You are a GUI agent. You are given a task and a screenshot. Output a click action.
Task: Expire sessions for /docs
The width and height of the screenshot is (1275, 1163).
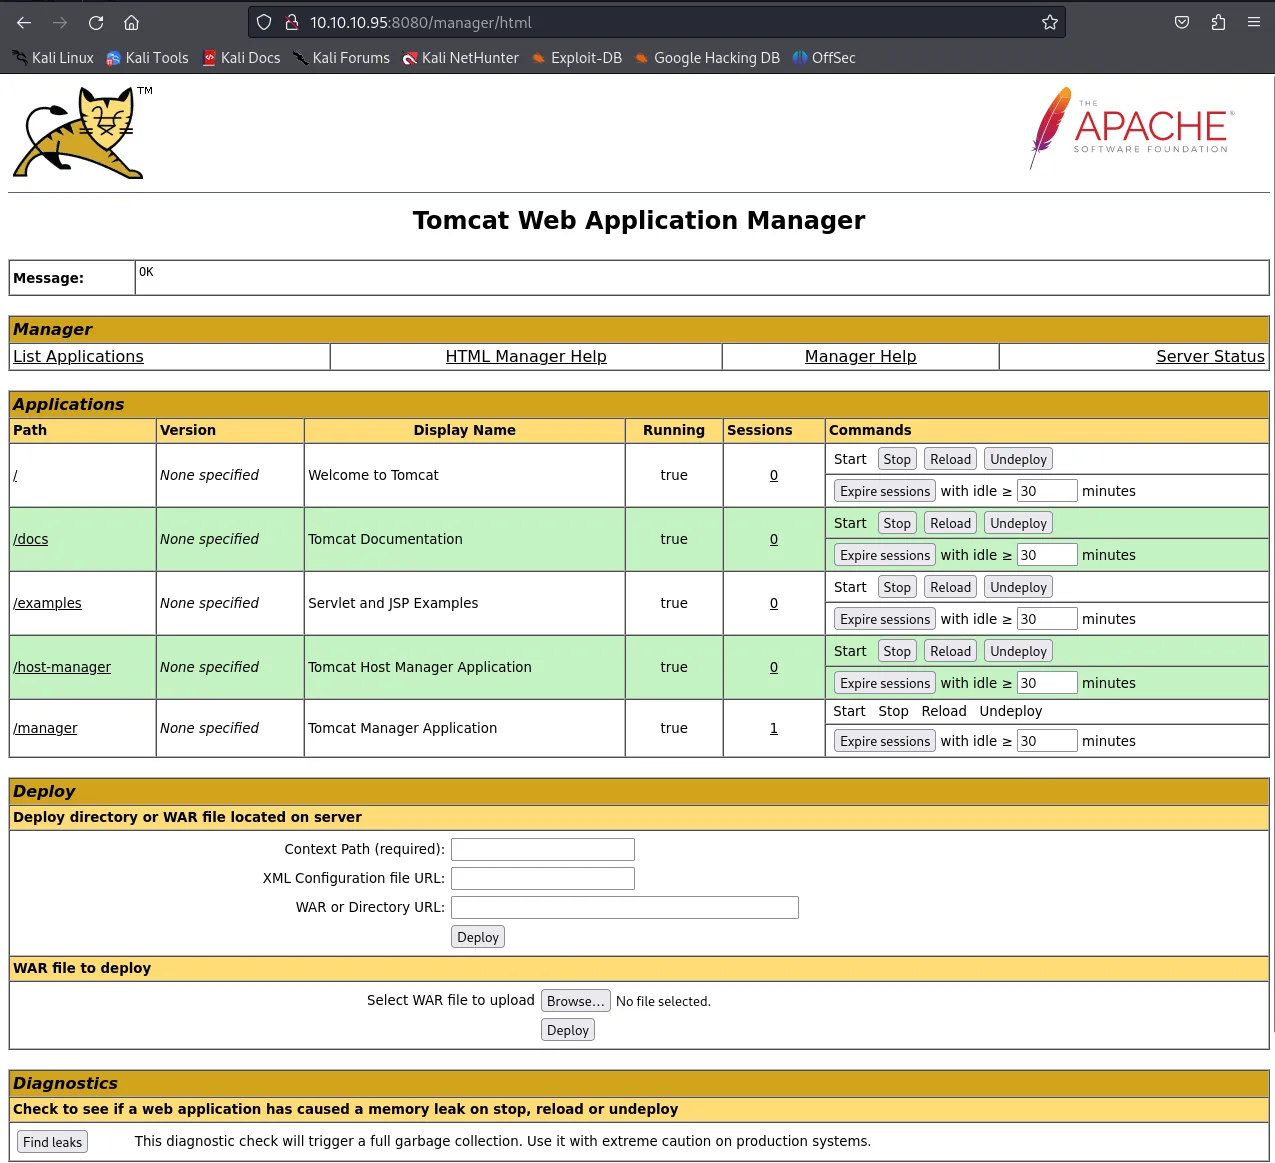tap(885, 555)
